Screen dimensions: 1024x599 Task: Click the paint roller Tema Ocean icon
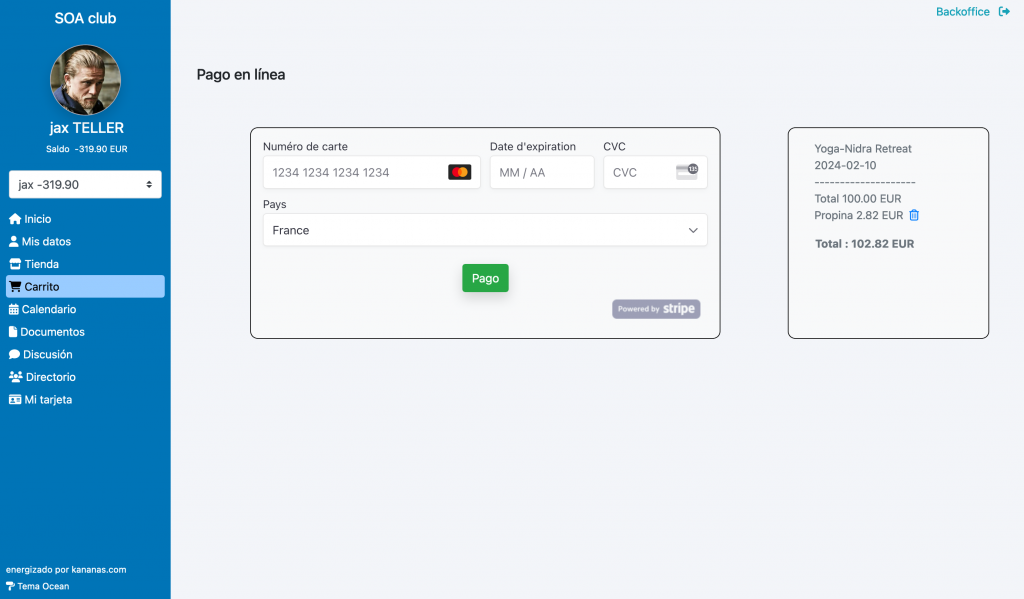(x=10, y=586)
